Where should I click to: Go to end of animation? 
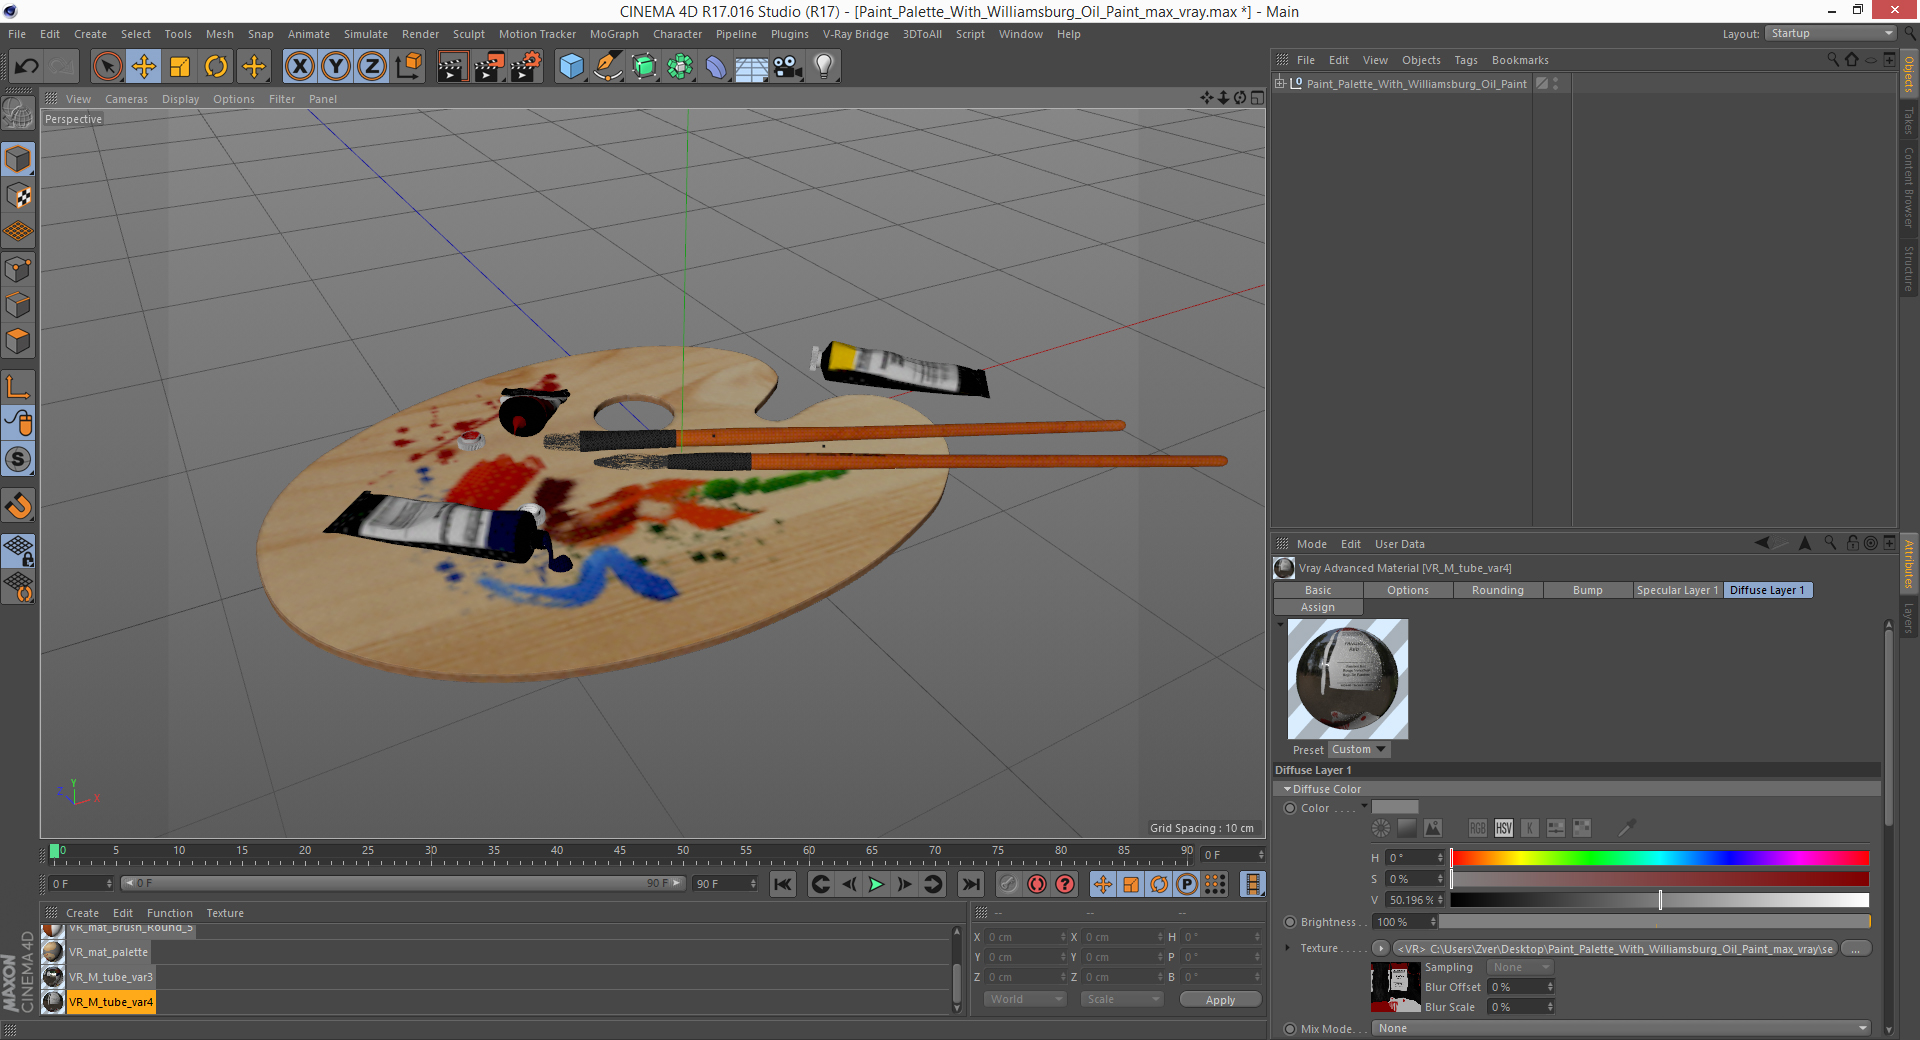point(970,884)
